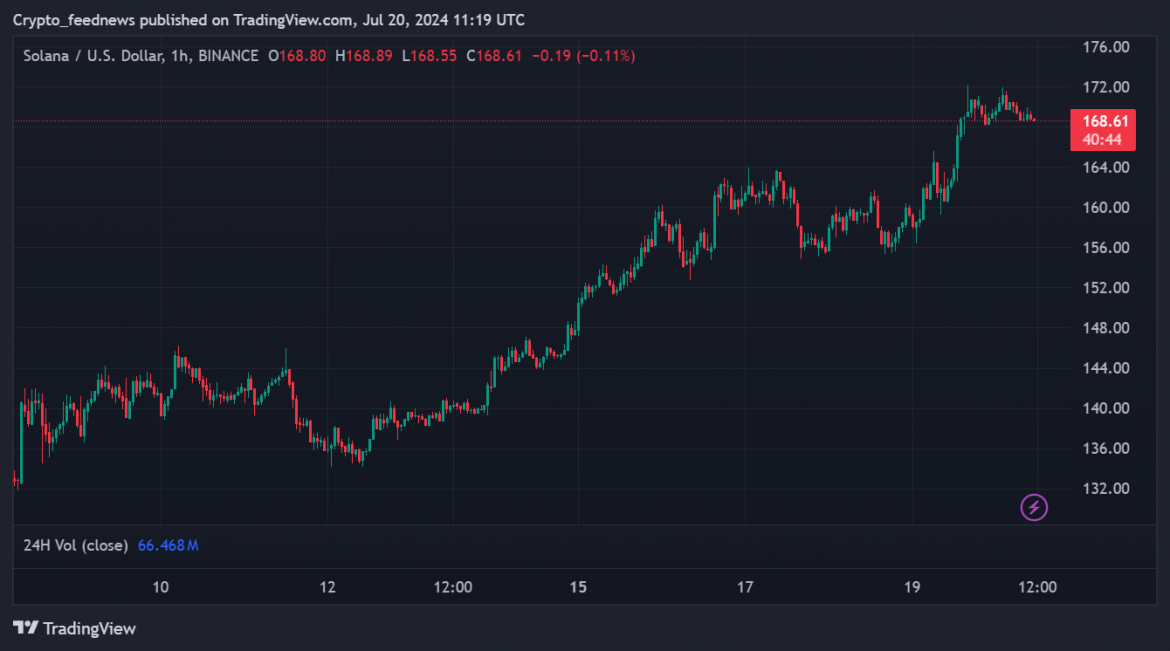Click the purple lightning bolt icon
1170x651 pixels.
click(x=1034, y=507)
